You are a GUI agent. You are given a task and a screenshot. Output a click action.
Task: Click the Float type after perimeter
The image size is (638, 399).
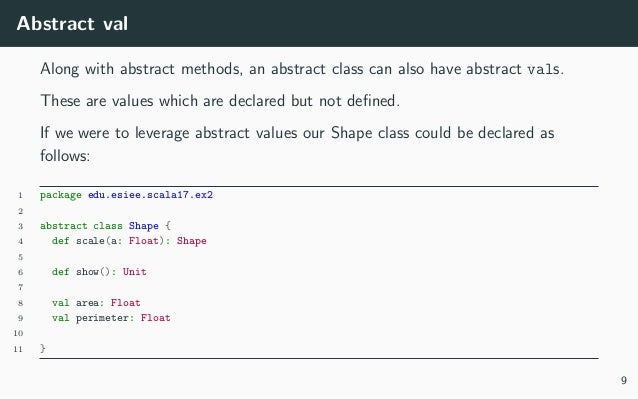coord(155,318)
